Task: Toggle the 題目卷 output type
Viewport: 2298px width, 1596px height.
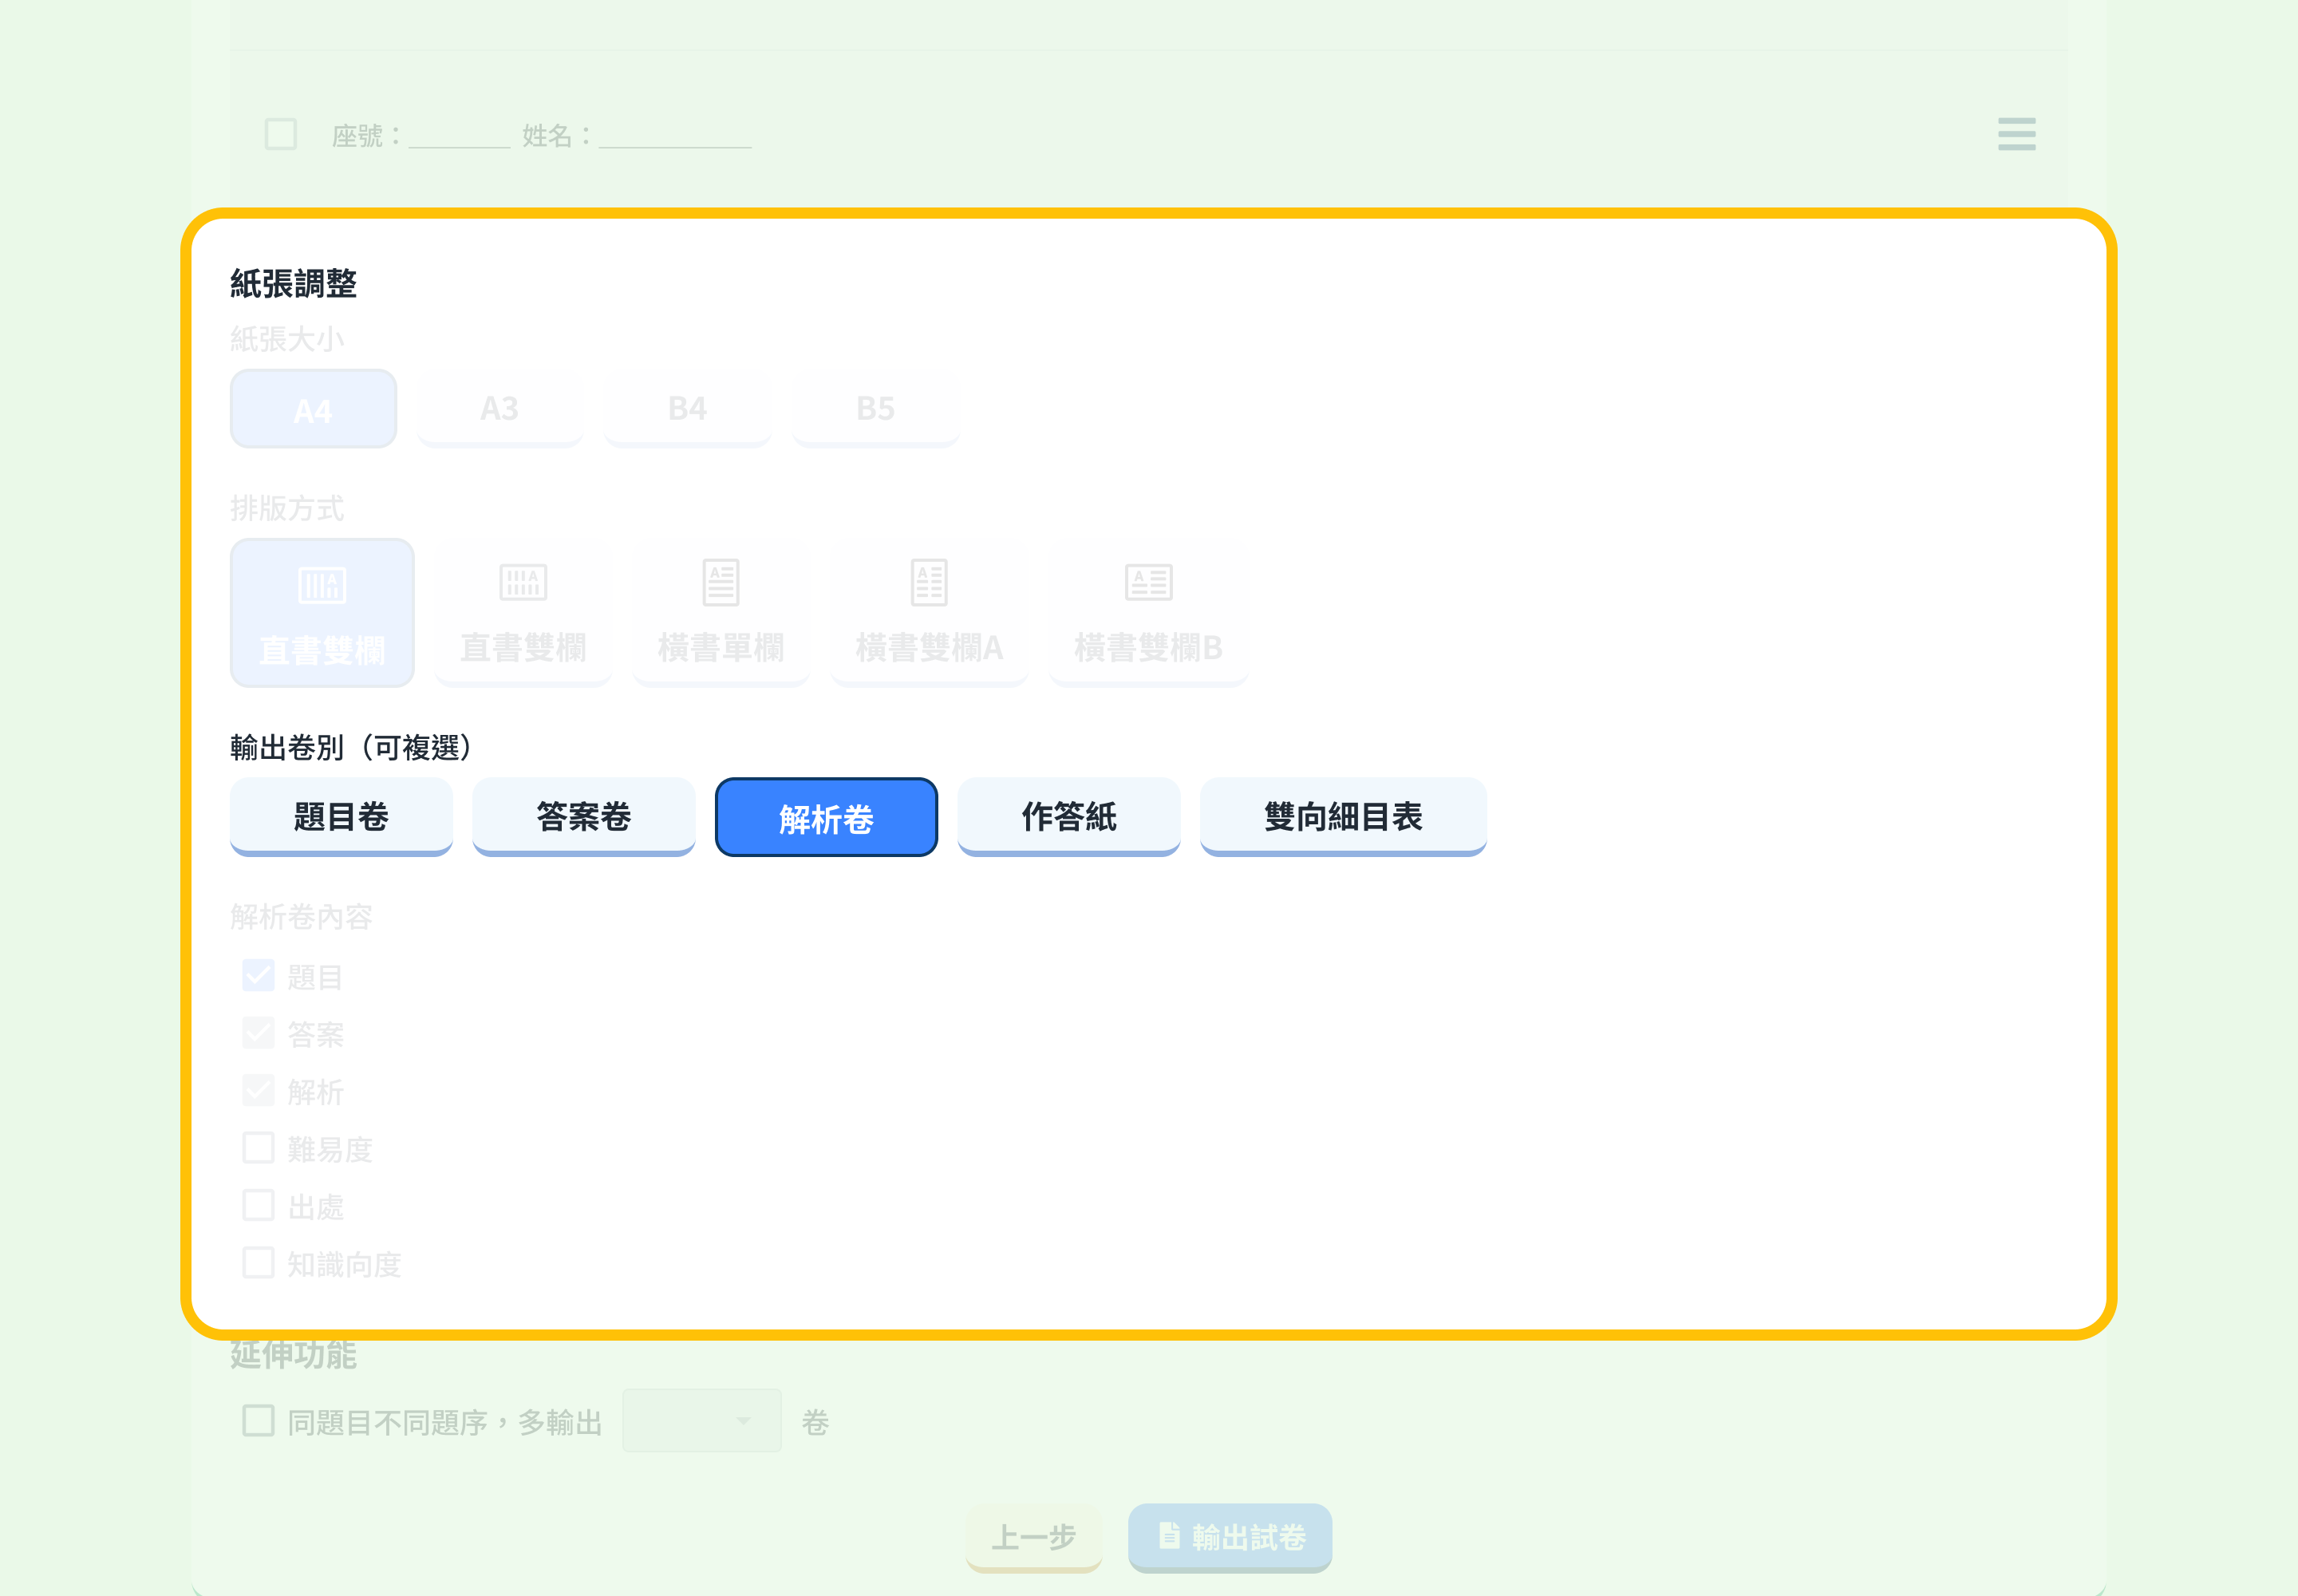Action: click(x=341, y=817)
